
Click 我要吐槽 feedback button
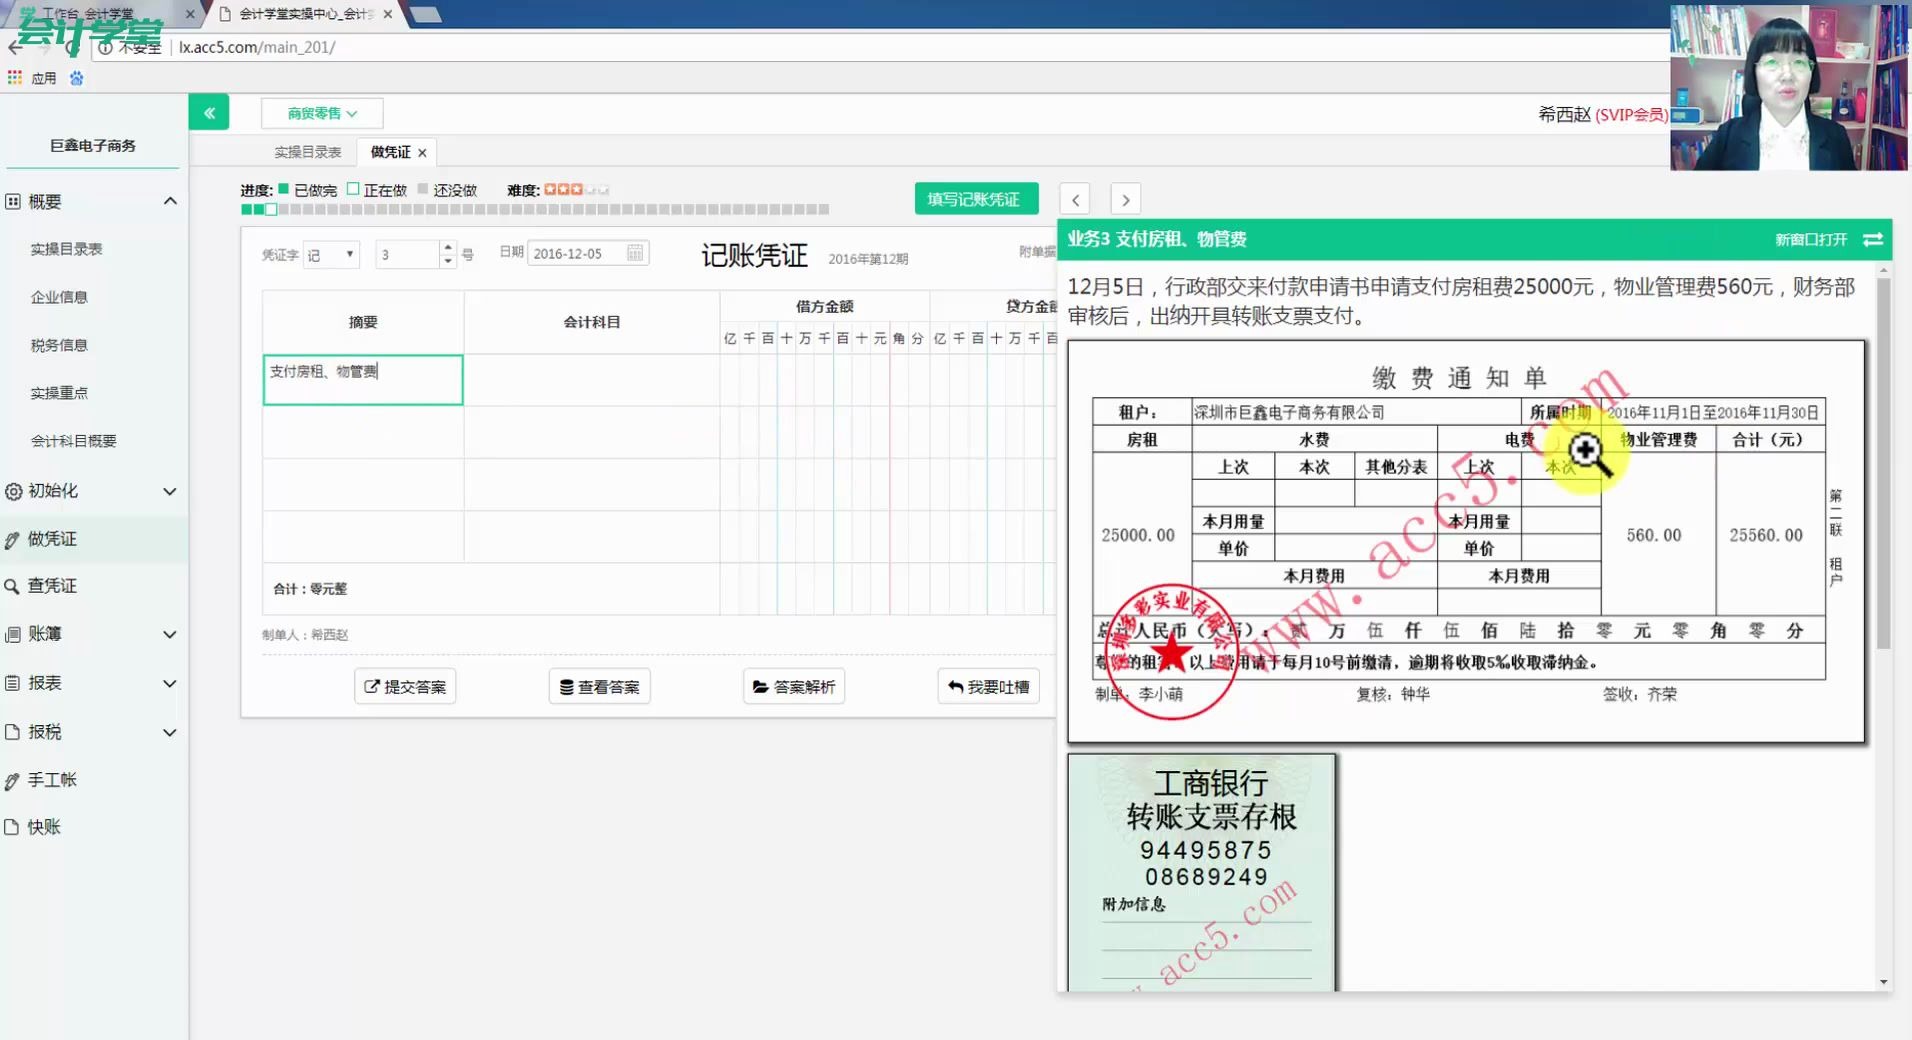989,687
